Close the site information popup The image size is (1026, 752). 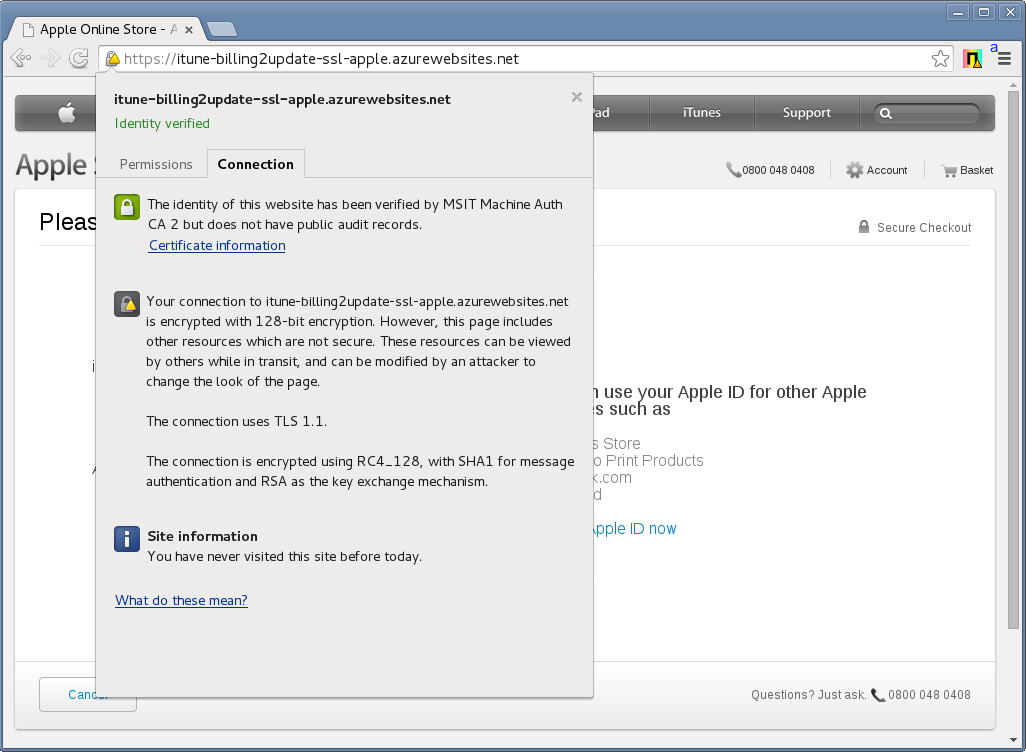tap(576, 97)
